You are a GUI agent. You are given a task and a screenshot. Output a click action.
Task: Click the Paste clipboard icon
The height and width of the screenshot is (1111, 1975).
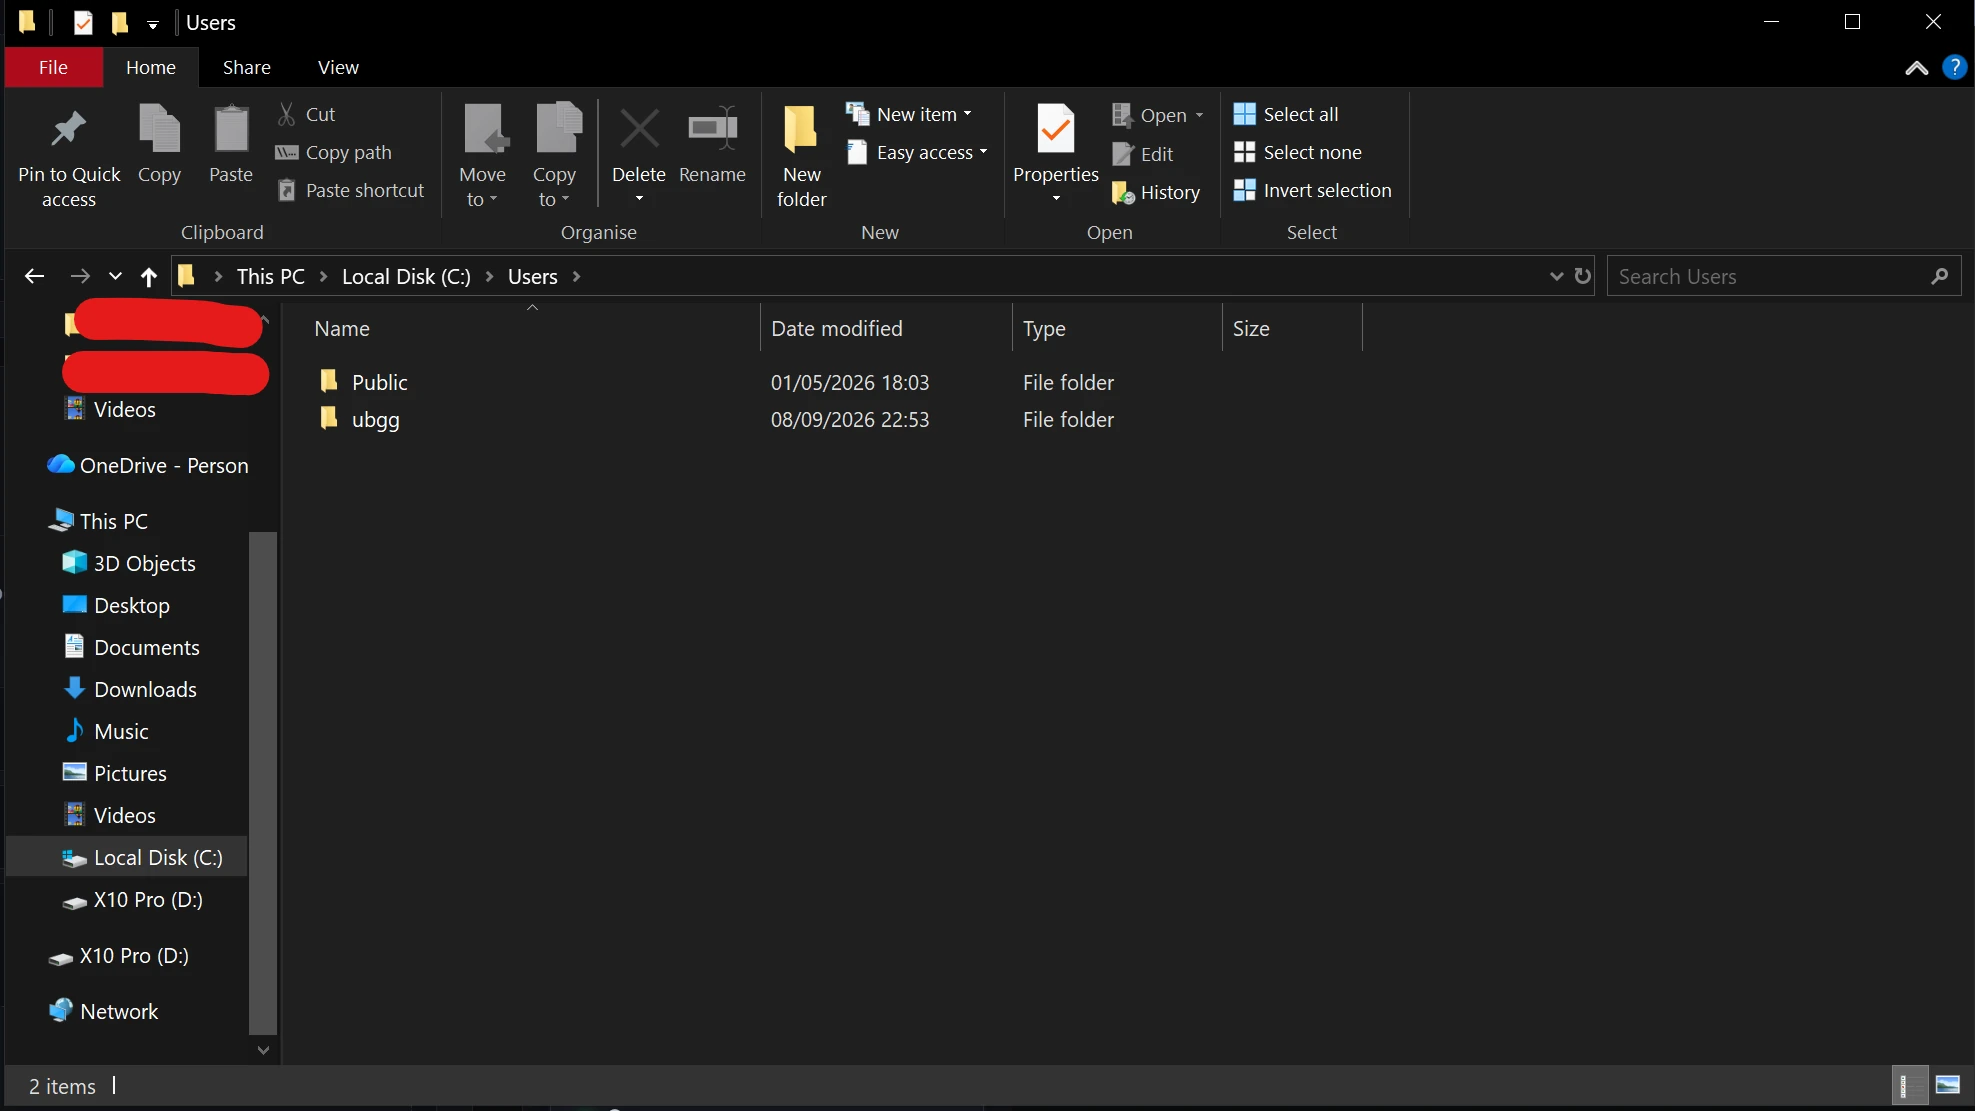(231, 130)
